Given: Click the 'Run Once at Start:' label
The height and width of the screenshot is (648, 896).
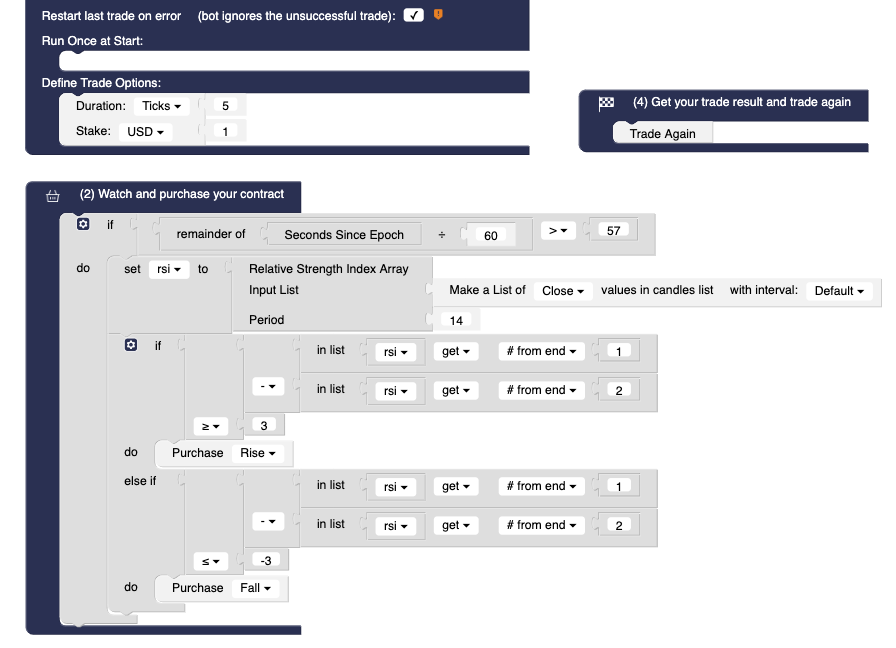Looking at the screenshot, I should click(92, 41).
